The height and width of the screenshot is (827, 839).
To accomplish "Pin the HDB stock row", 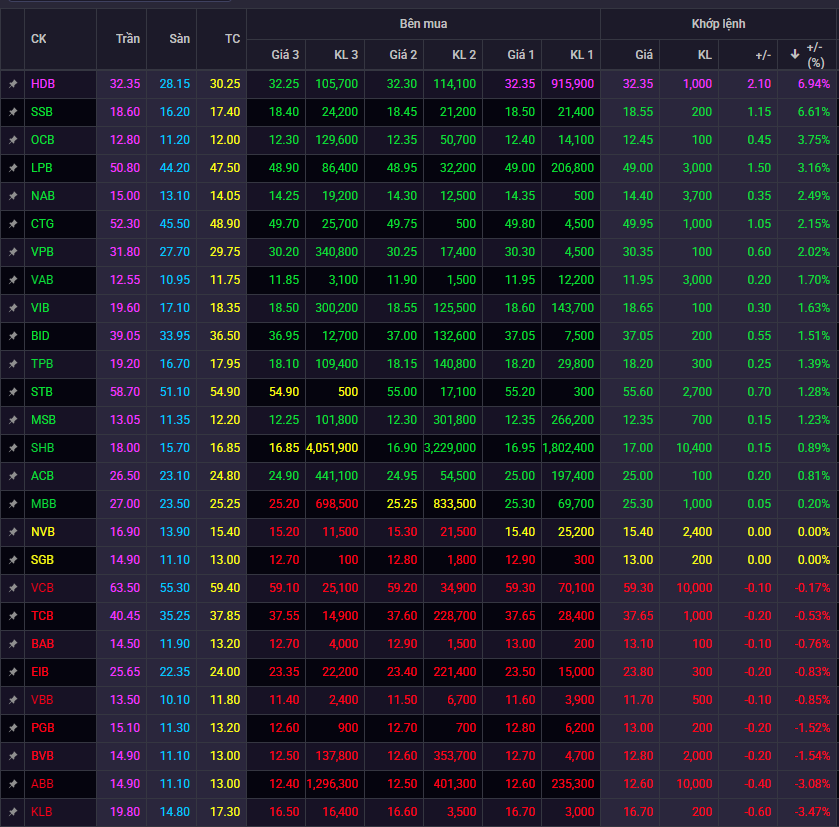I will 13,84.
